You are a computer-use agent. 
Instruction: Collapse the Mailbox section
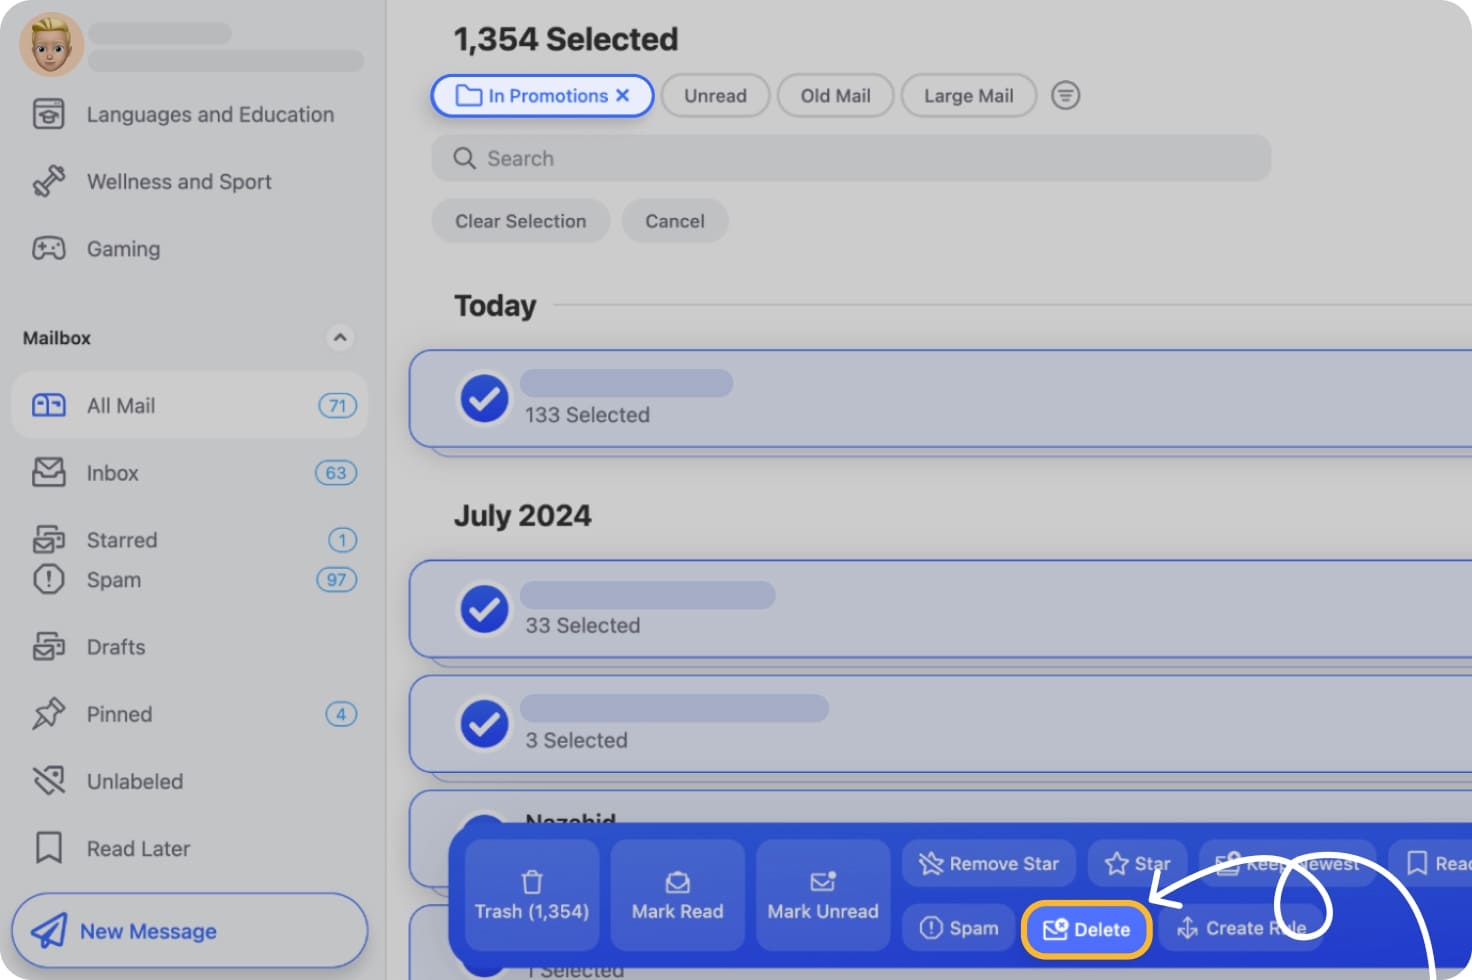(341, 338)
